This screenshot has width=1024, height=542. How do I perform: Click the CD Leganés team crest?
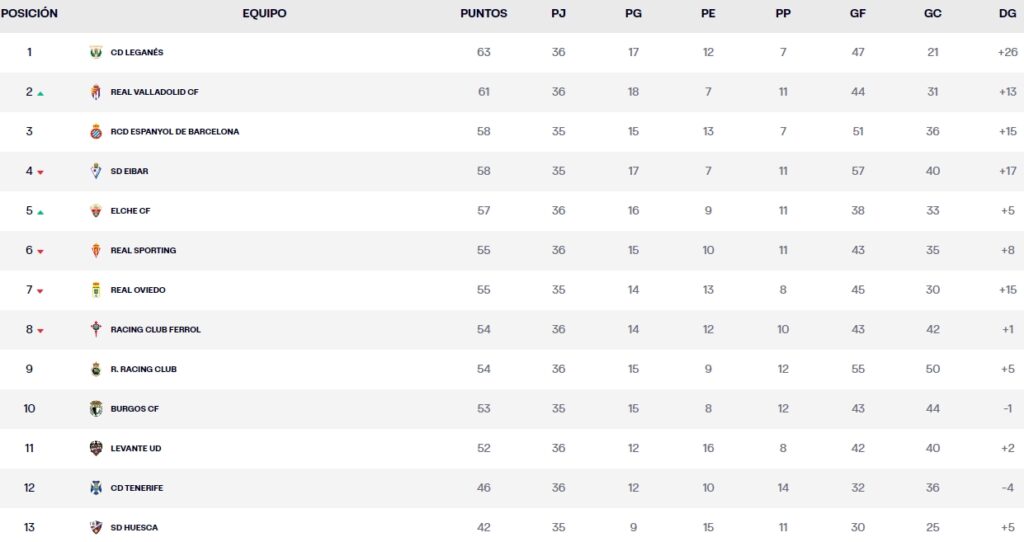pos(96,52)
